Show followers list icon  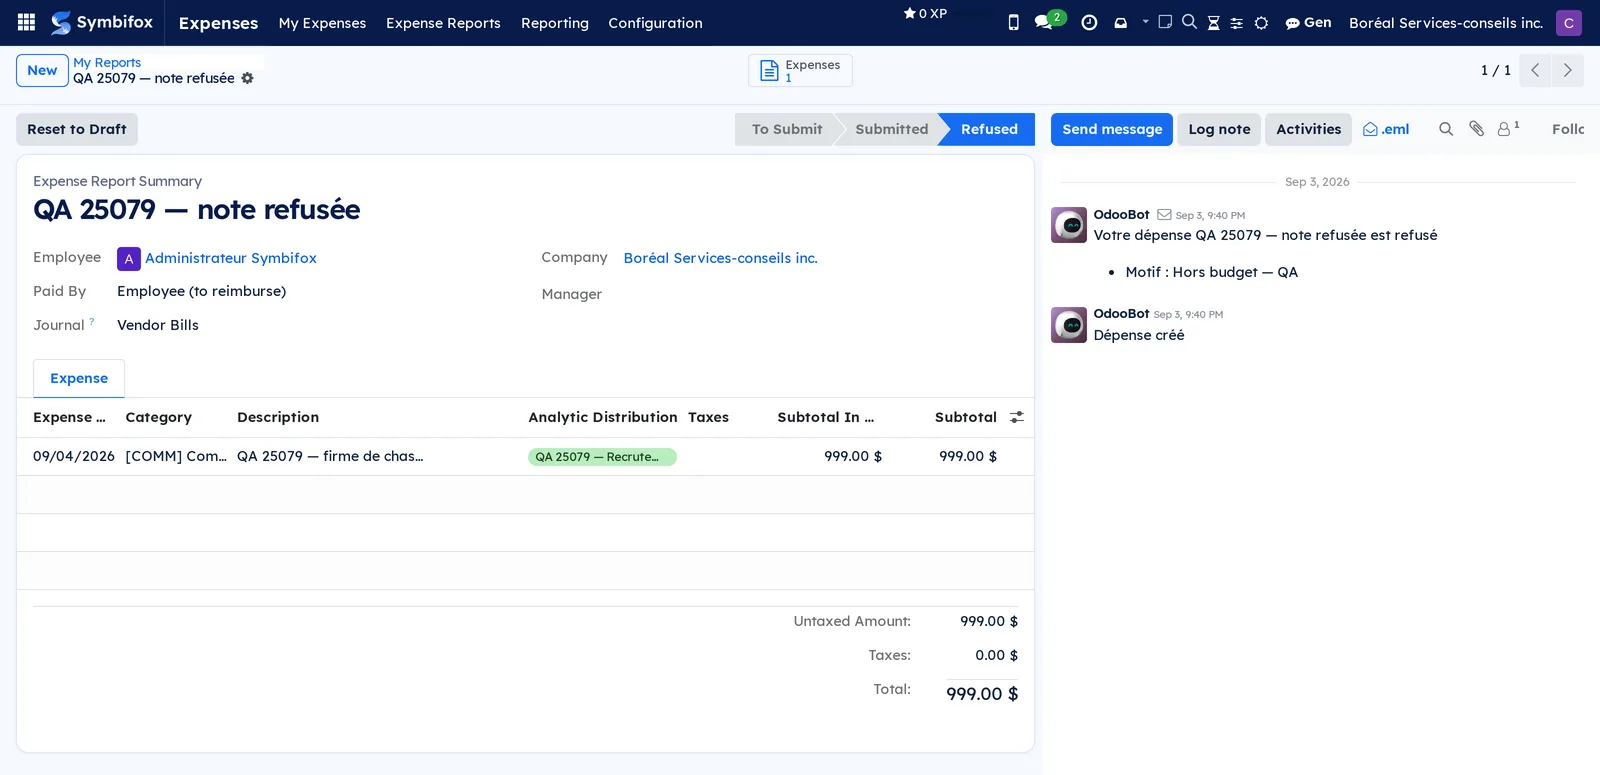[1508, 128]
